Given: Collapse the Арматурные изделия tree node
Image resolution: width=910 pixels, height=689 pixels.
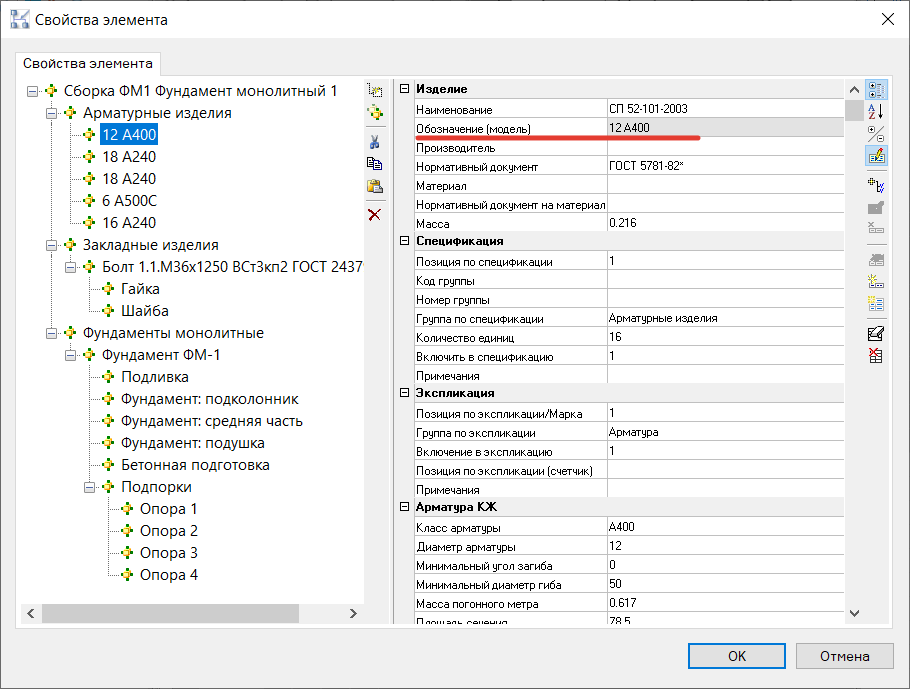Looking at the screenshot, I should (x=52, y=113).
